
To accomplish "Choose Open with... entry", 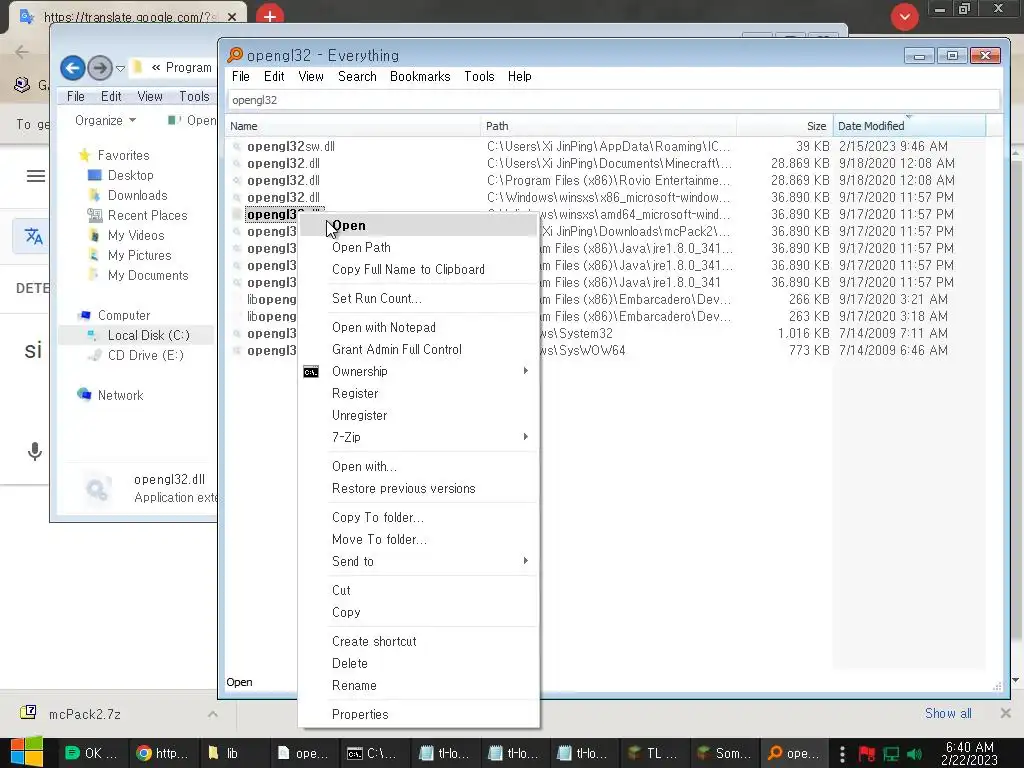I will 418,466.
